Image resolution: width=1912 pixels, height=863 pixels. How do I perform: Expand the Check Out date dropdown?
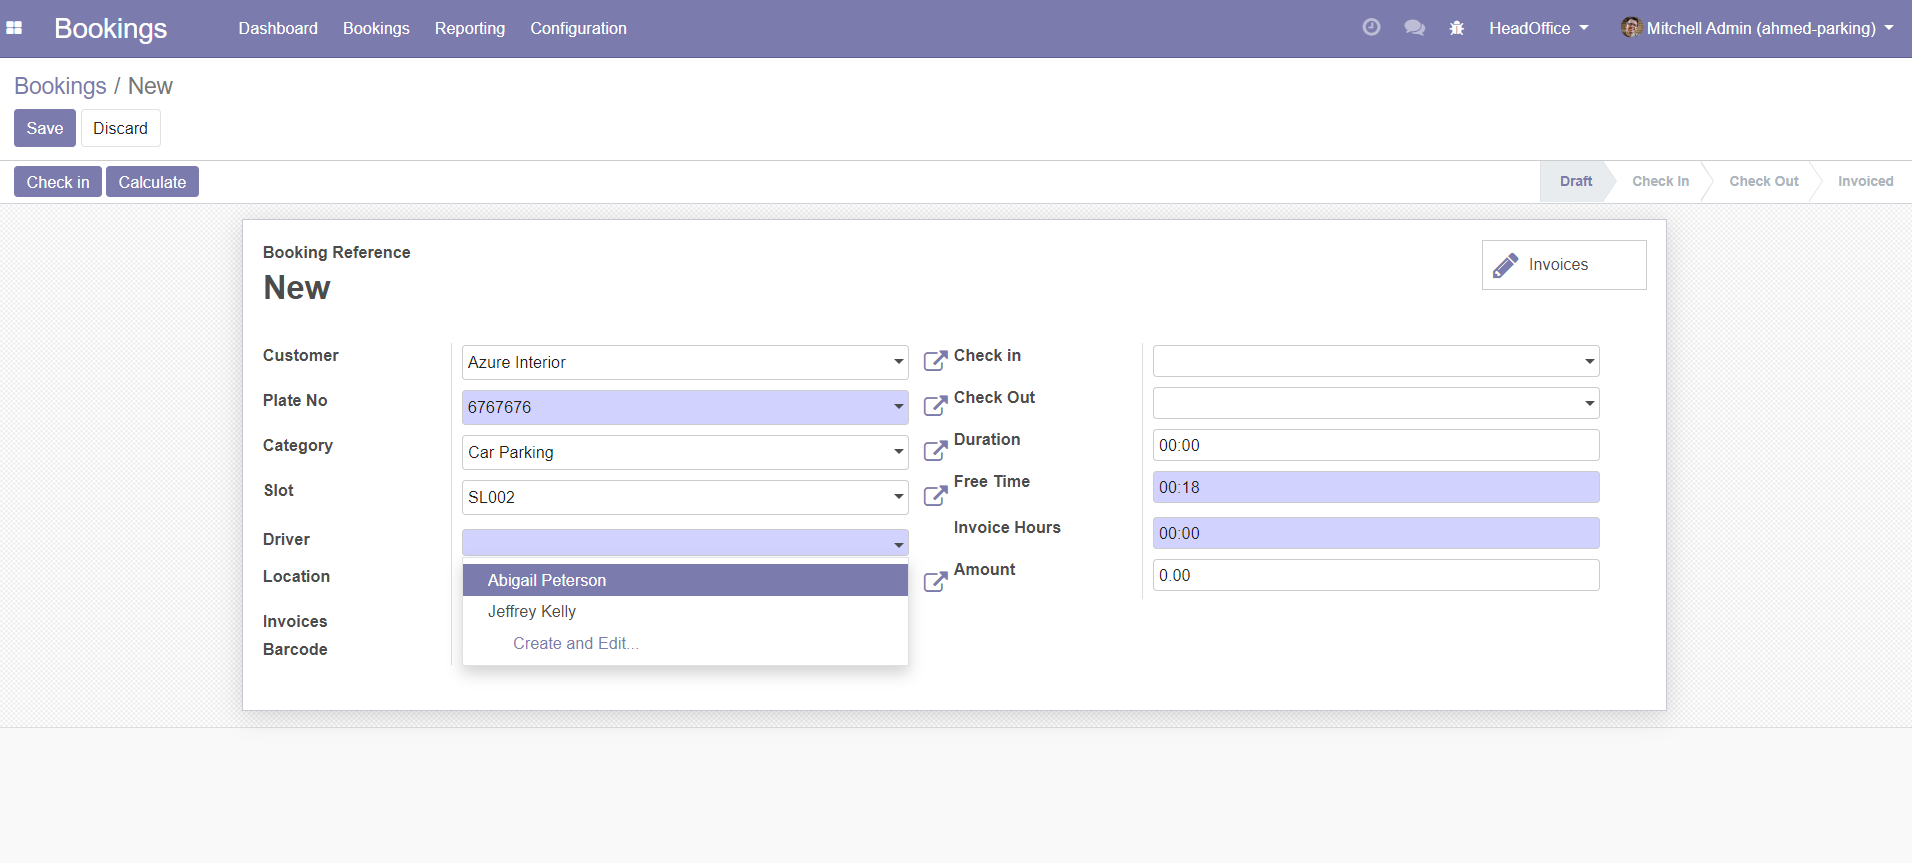[x=1589, y=403]
